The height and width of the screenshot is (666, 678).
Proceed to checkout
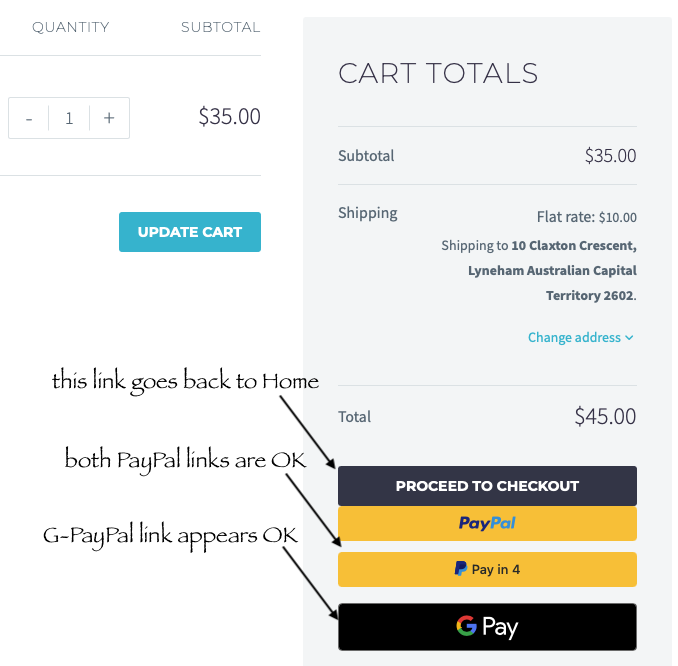pyautogui.click(x=487, y=486)
